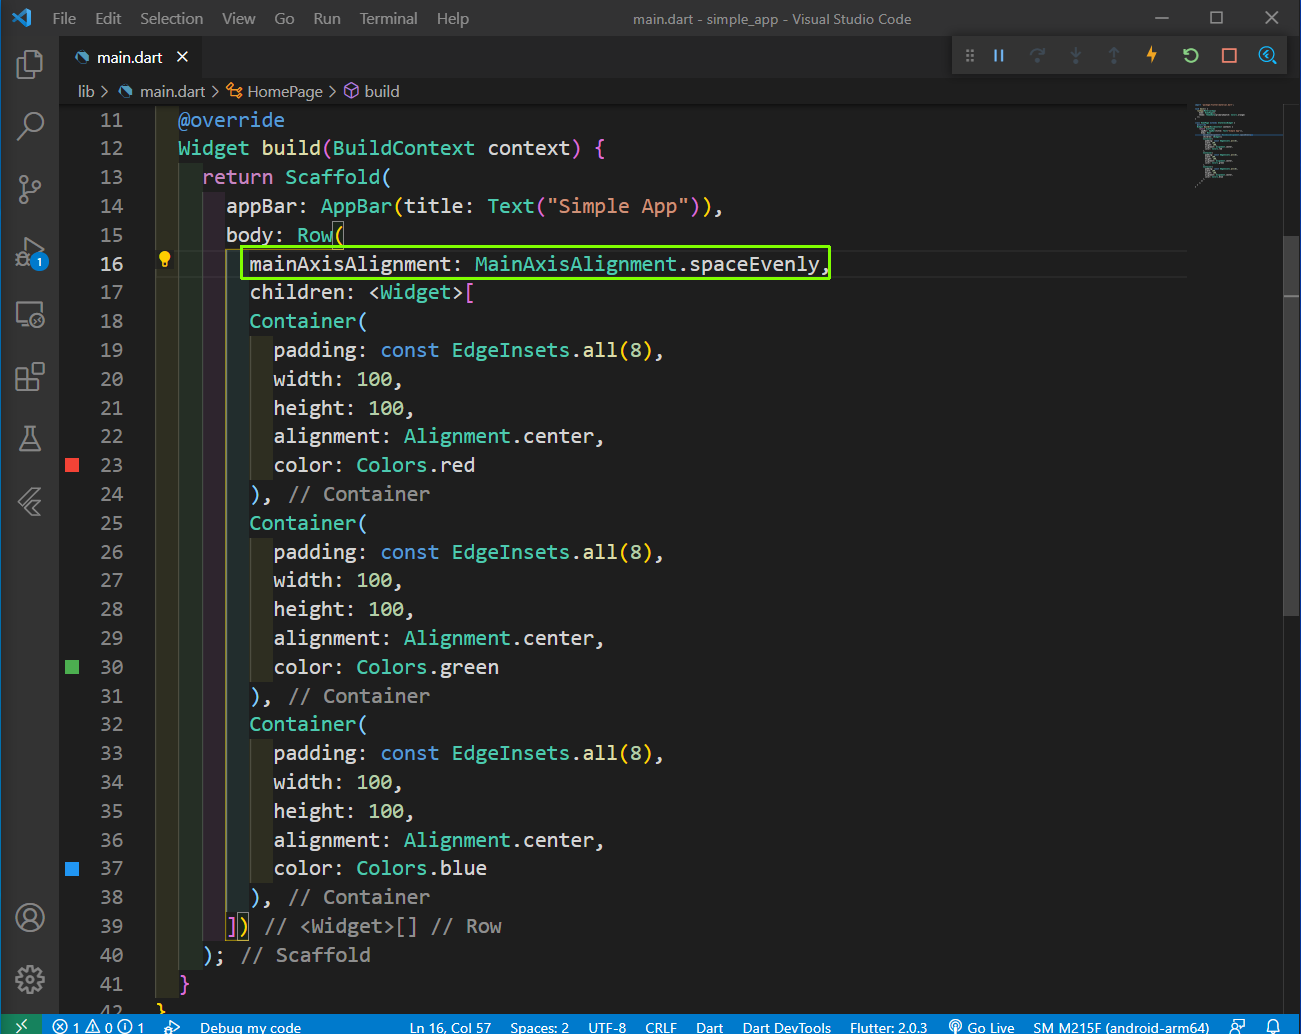Open errors and warnings count in status bar
Screen dimensions: 1301x1034
pos(98,1026)
